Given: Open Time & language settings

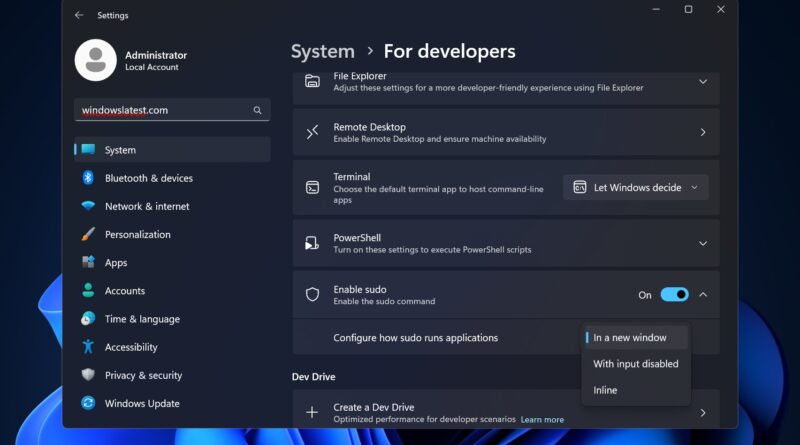Looking at the screenshot, I should 172,318.
